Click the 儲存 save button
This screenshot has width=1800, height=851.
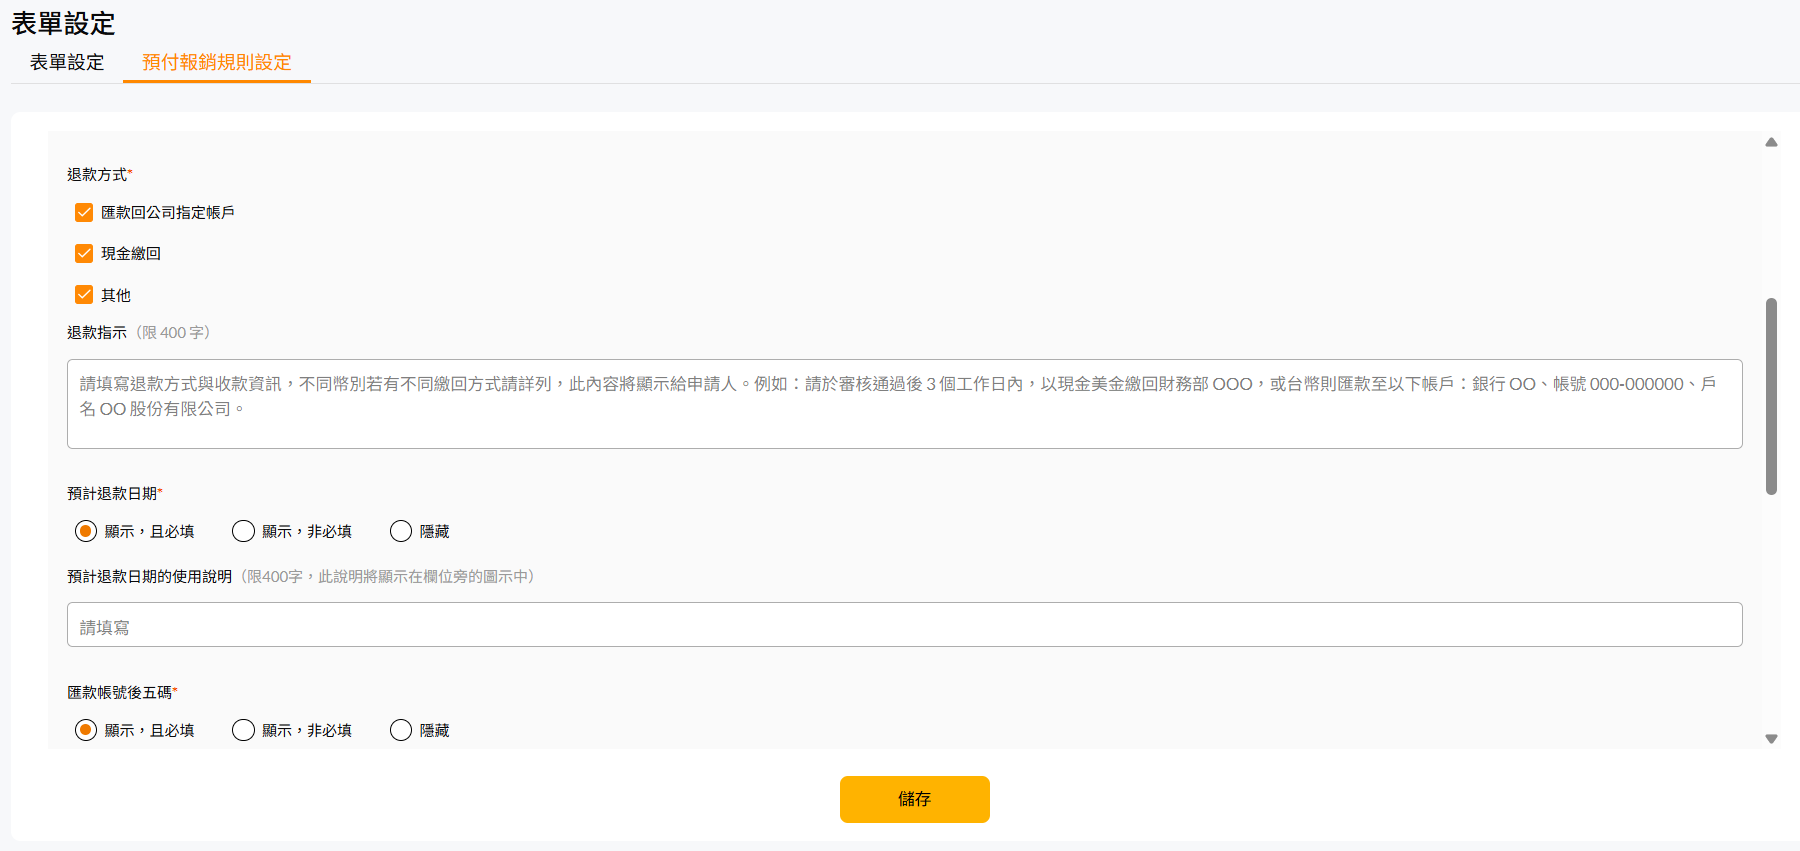(x=914, y=799)
